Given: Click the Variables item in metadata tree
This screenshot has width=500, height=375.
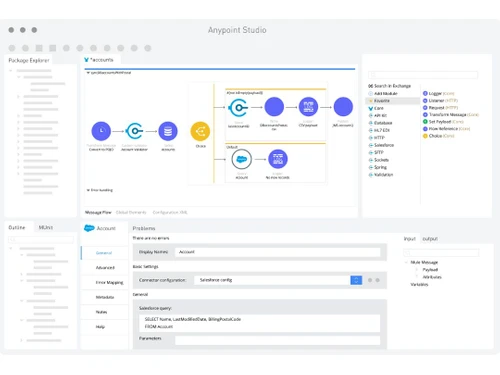Looking at the screenshot, I should pos(419,284).
